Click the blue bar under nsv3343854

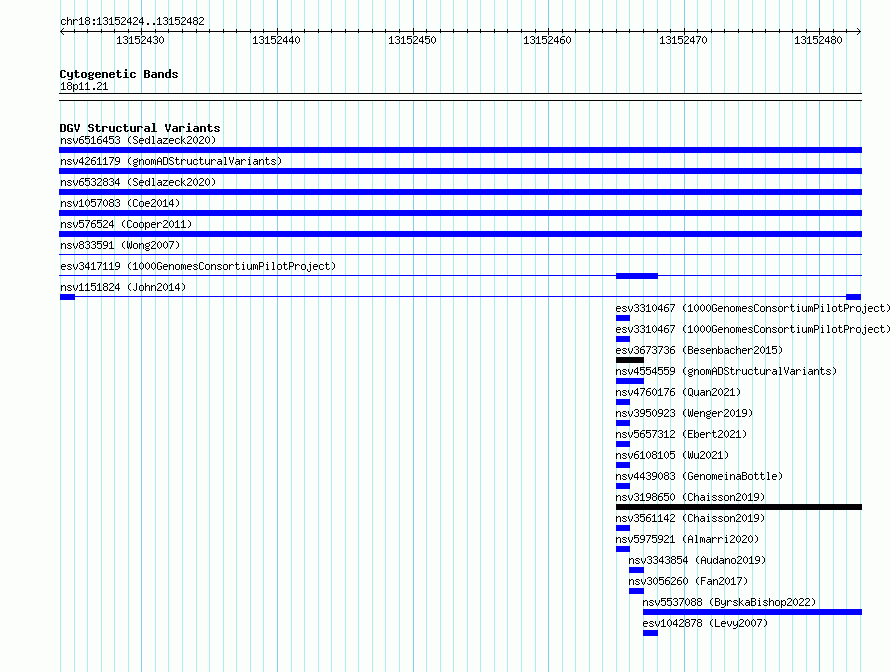pyautogui.click(x=636, y=570)
